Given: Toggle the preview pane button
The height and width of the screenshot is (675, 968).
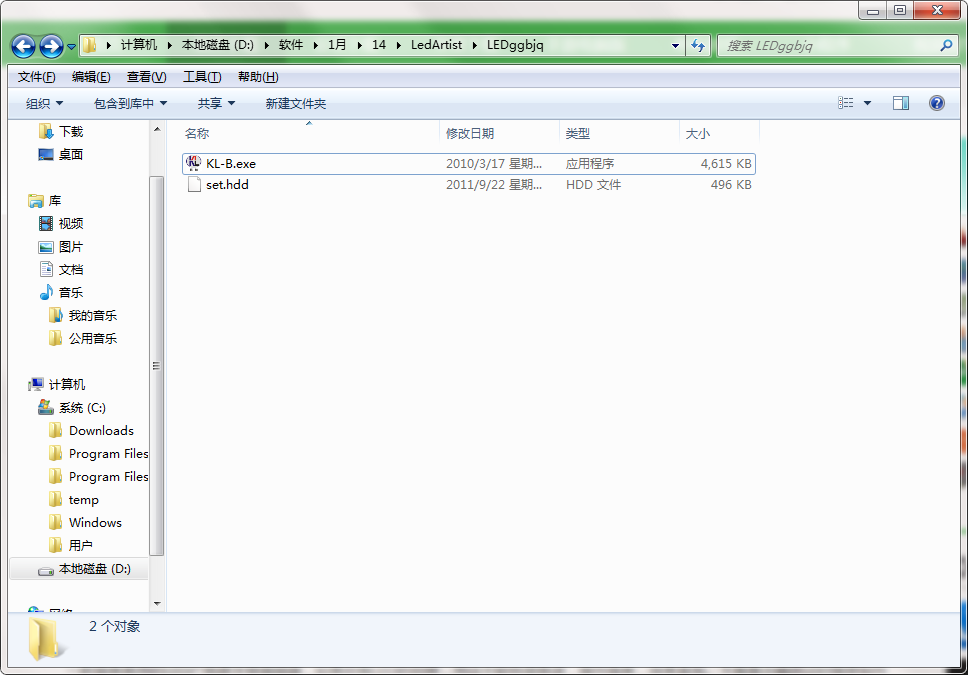Looking at the screenshot, I should [x=901, y=102].
